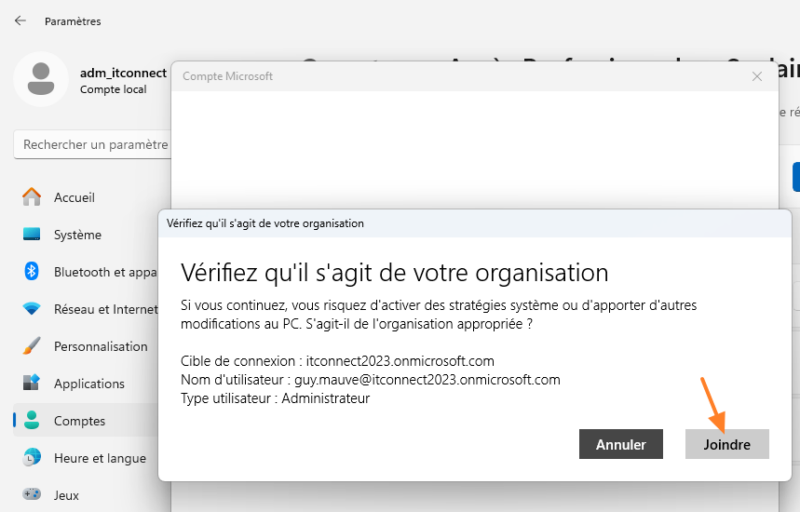The width and height of the screenshot is (800, 512).
Task: Click the adm_itconnect account name
Action: pyautogui.click(x=123, y=73)
